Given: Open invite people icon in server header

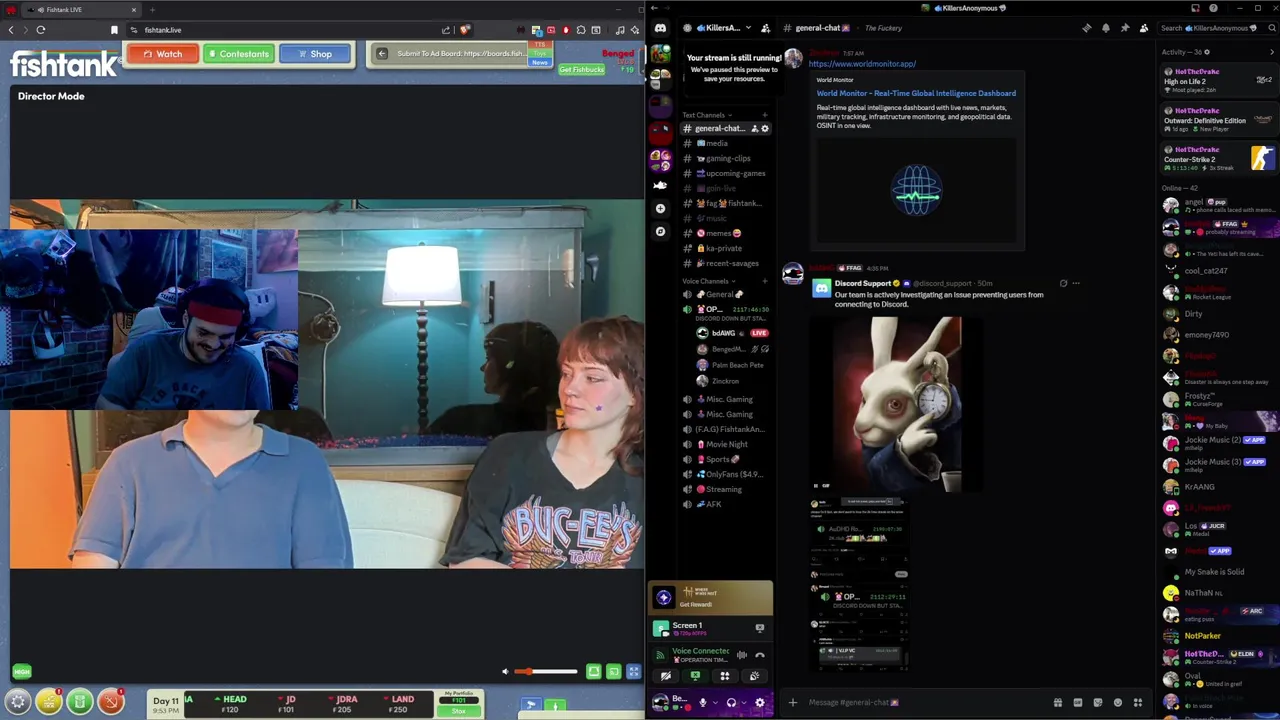Looking at the screenshot, I should [x=765, y=28].
